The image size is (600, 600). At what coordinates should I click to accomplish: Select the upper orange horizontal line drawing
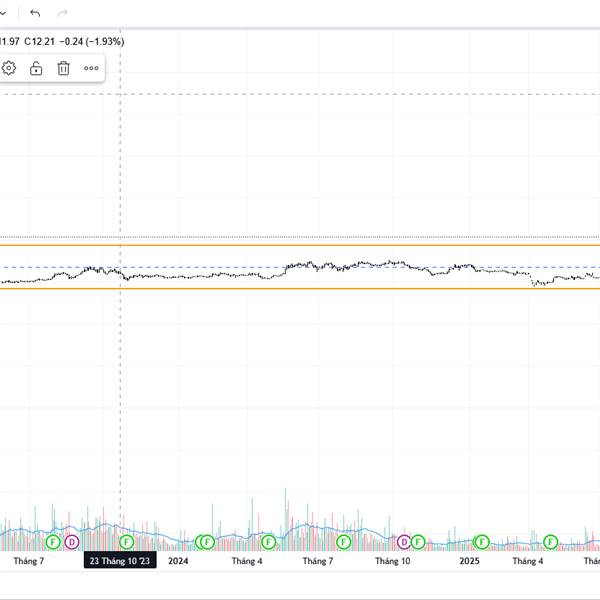[x=300, y=245]
